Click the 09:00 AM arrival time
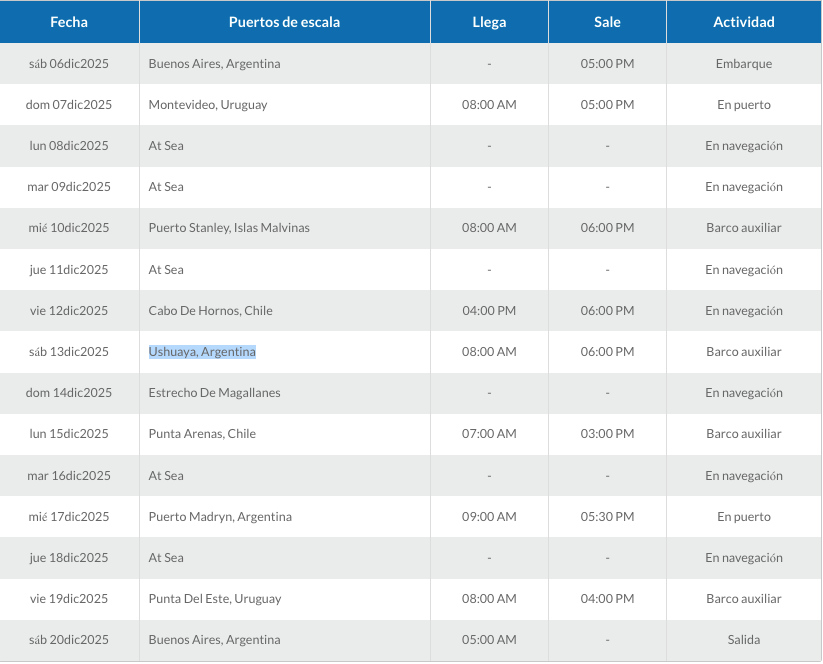Screen dimensions: 823x664 (x=489, y=517)
